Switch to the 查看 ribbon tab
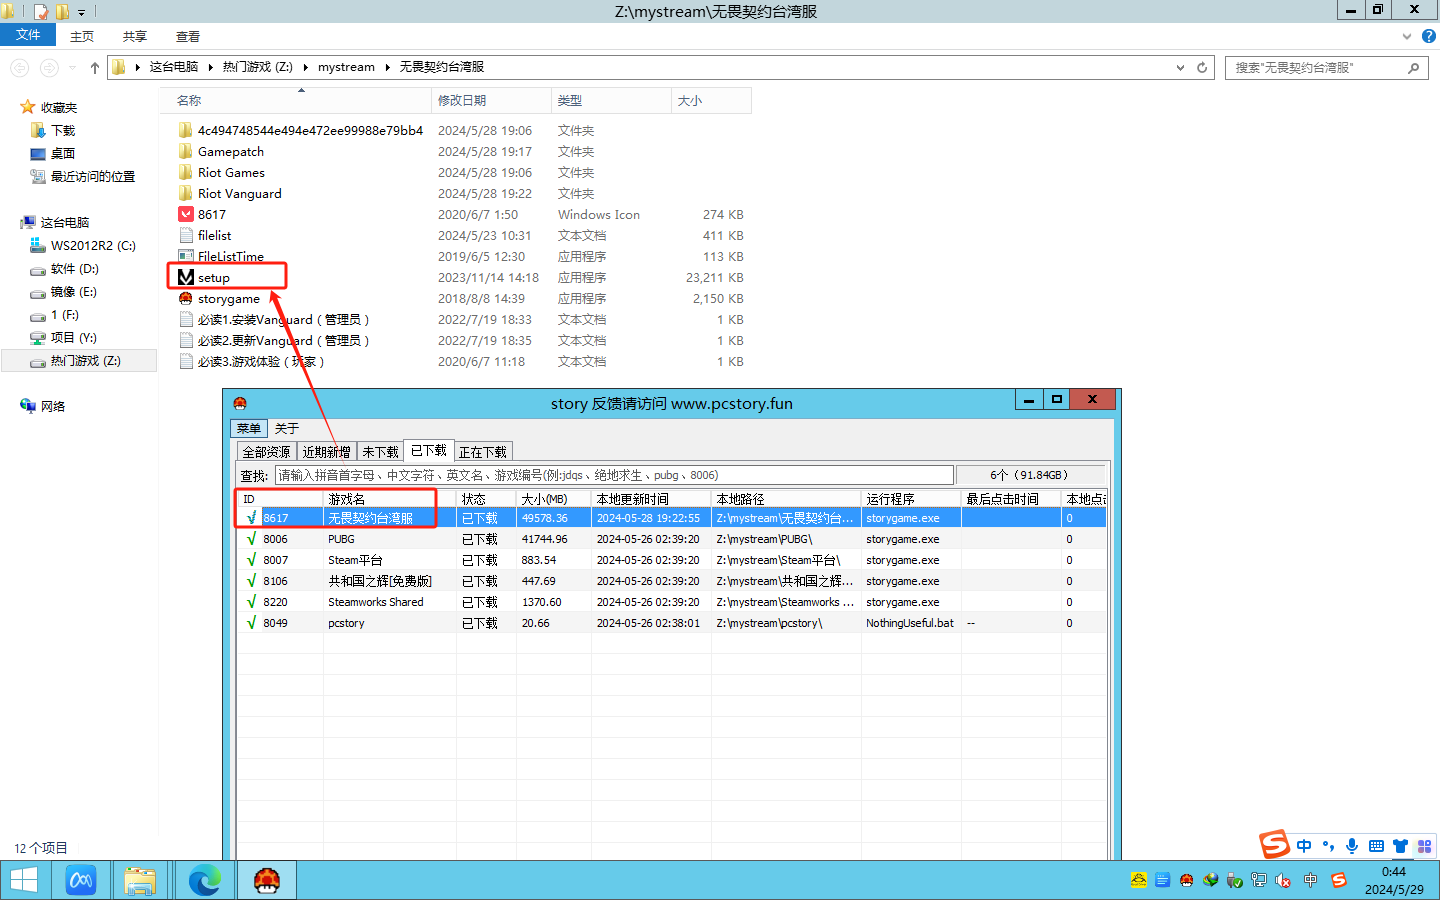The width and height of the screenshot is (1440, 900). pyautogui.click(x=188, y=36)
